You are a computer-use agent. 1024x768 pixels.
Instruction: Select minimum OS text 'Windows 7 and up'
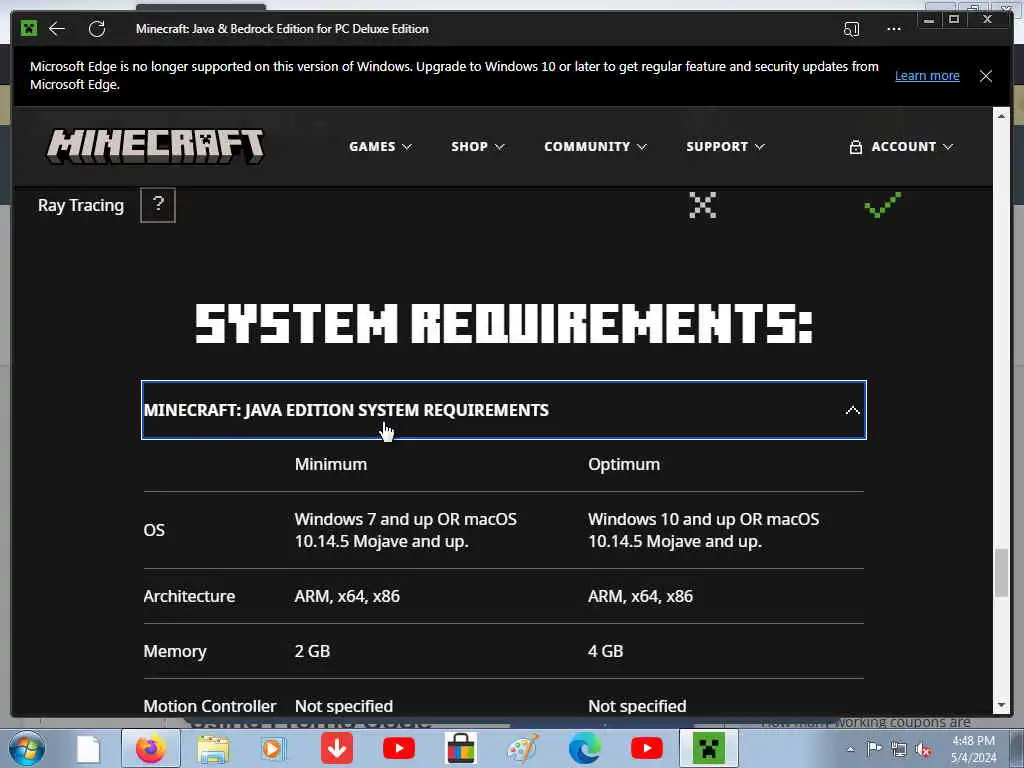click(x=363, y=519)
